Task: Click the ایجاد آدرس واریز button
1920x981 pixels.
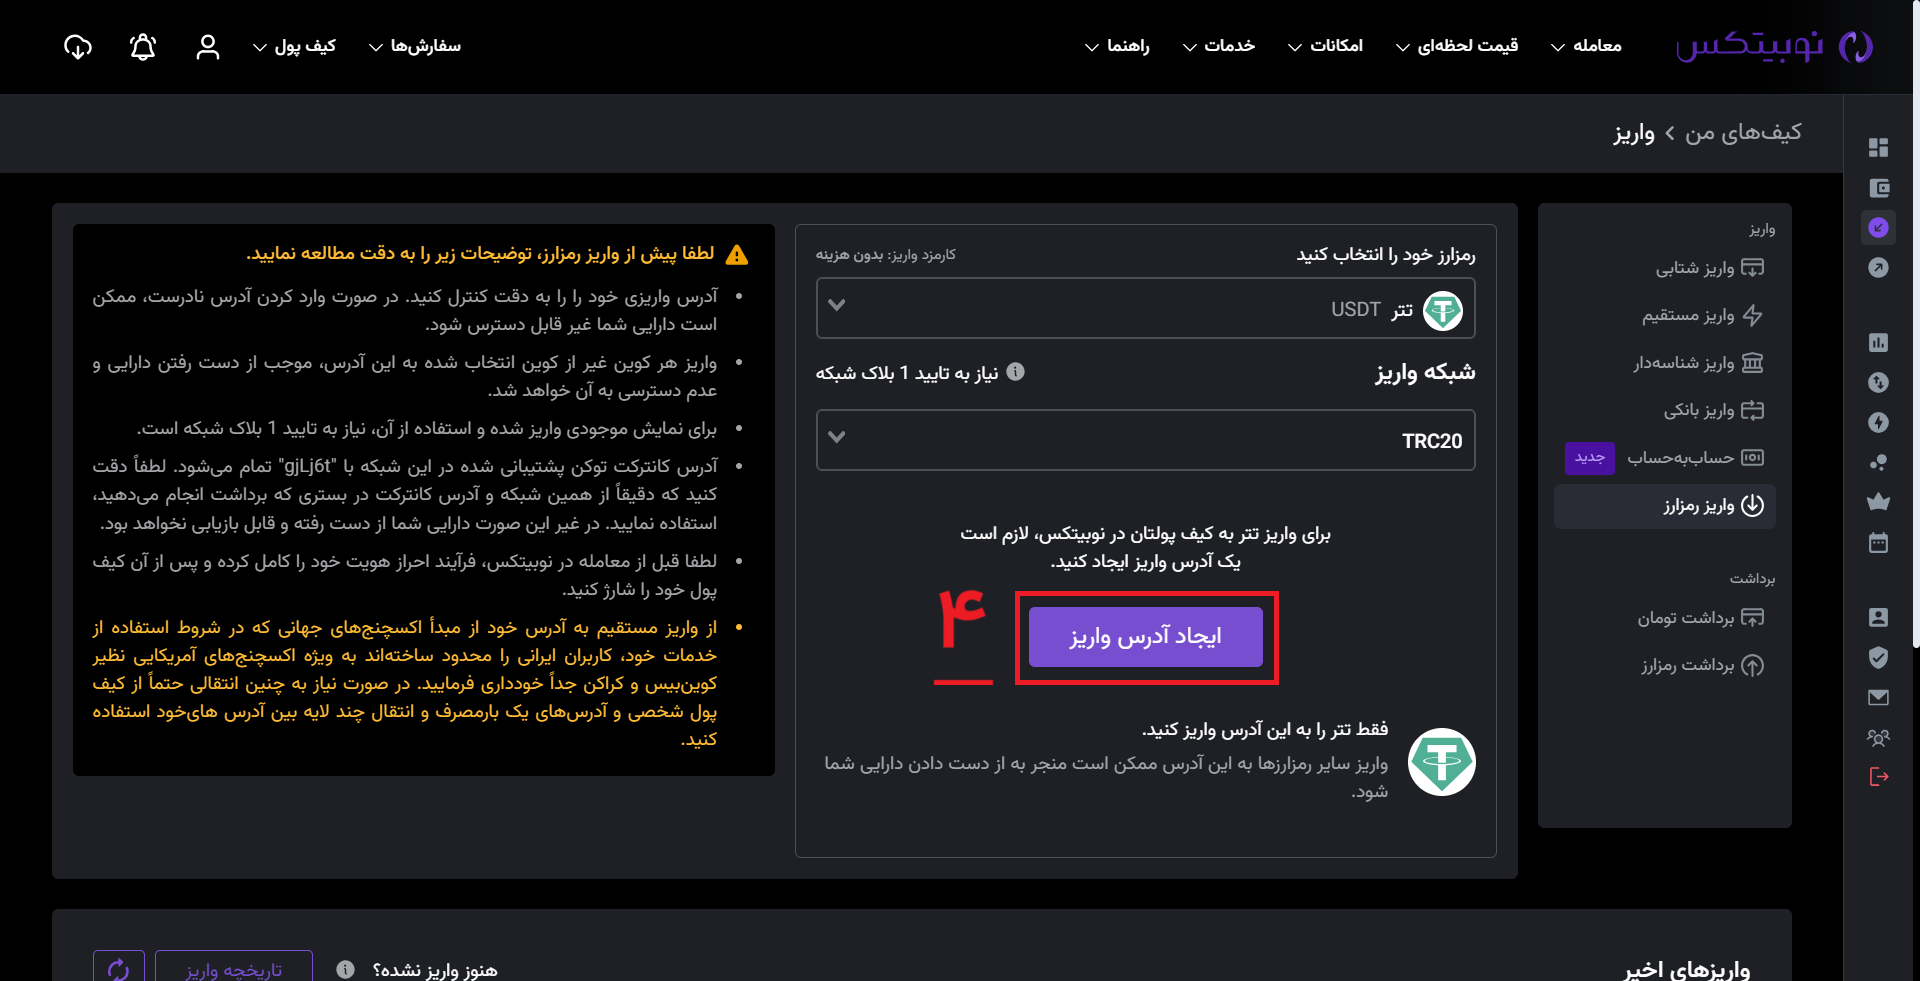Action: coord(1146,637)
